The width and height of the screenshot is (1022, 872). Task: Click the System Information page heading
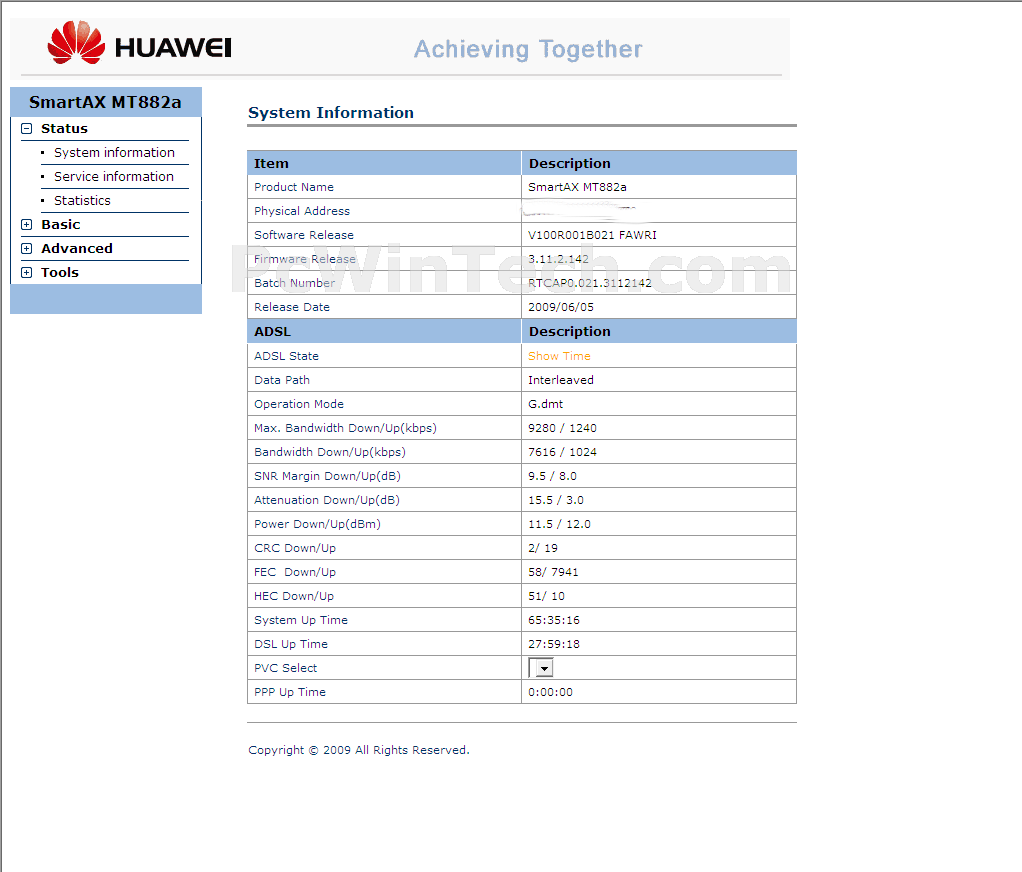(x=330, y=113)
